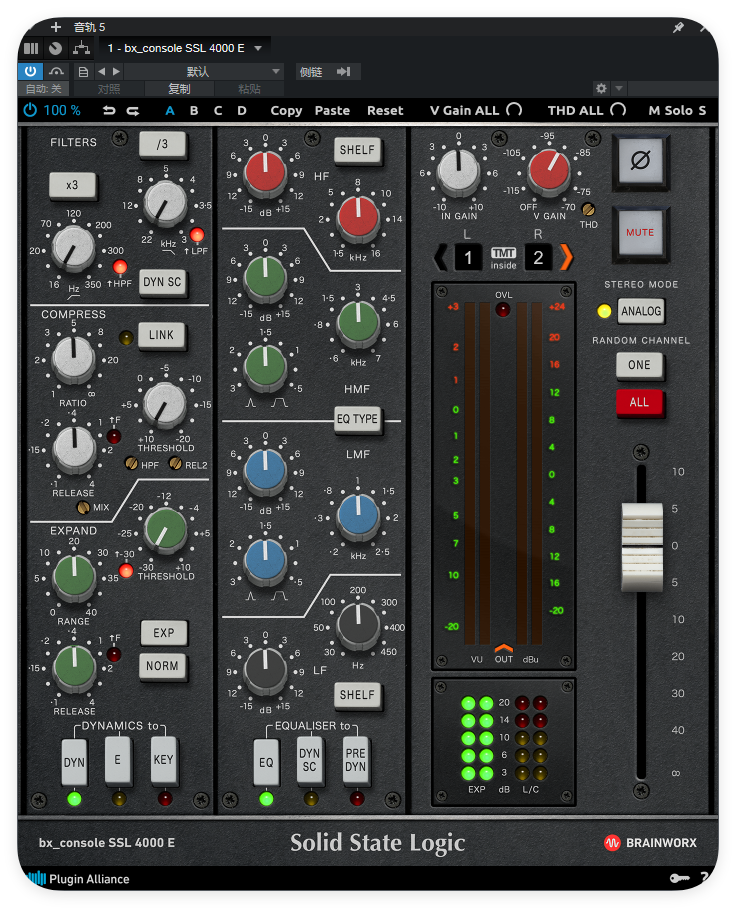Click the 自动: 关 automation item
The height and width of the screenshot is (908, 736).
(43, 89)
